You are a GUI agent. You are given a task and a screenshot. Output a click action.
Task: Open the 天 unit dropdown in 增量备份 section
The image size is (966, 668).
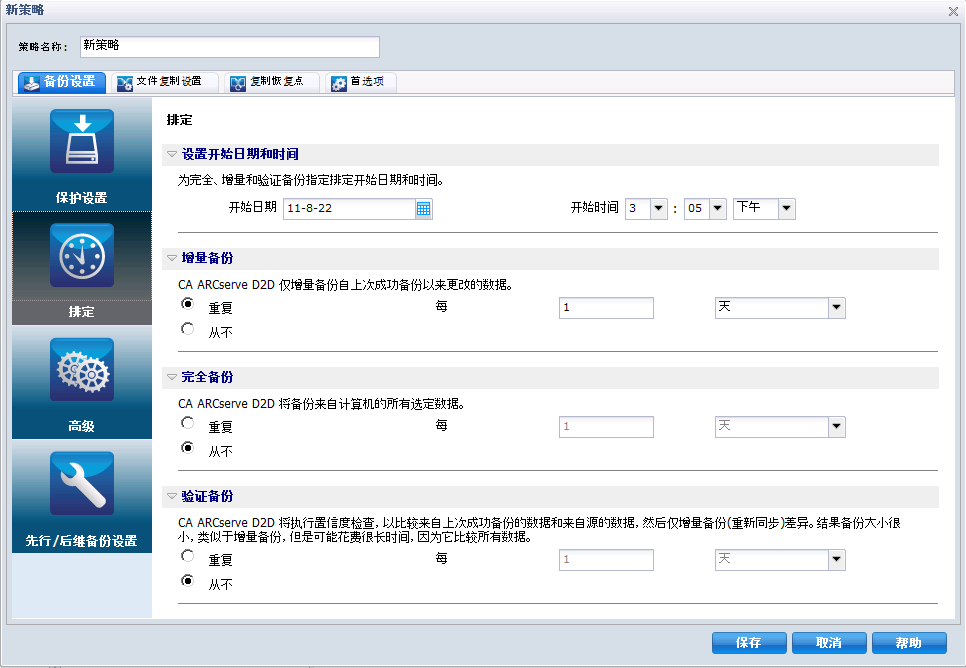pyautogui.click(x=836, y=307)
